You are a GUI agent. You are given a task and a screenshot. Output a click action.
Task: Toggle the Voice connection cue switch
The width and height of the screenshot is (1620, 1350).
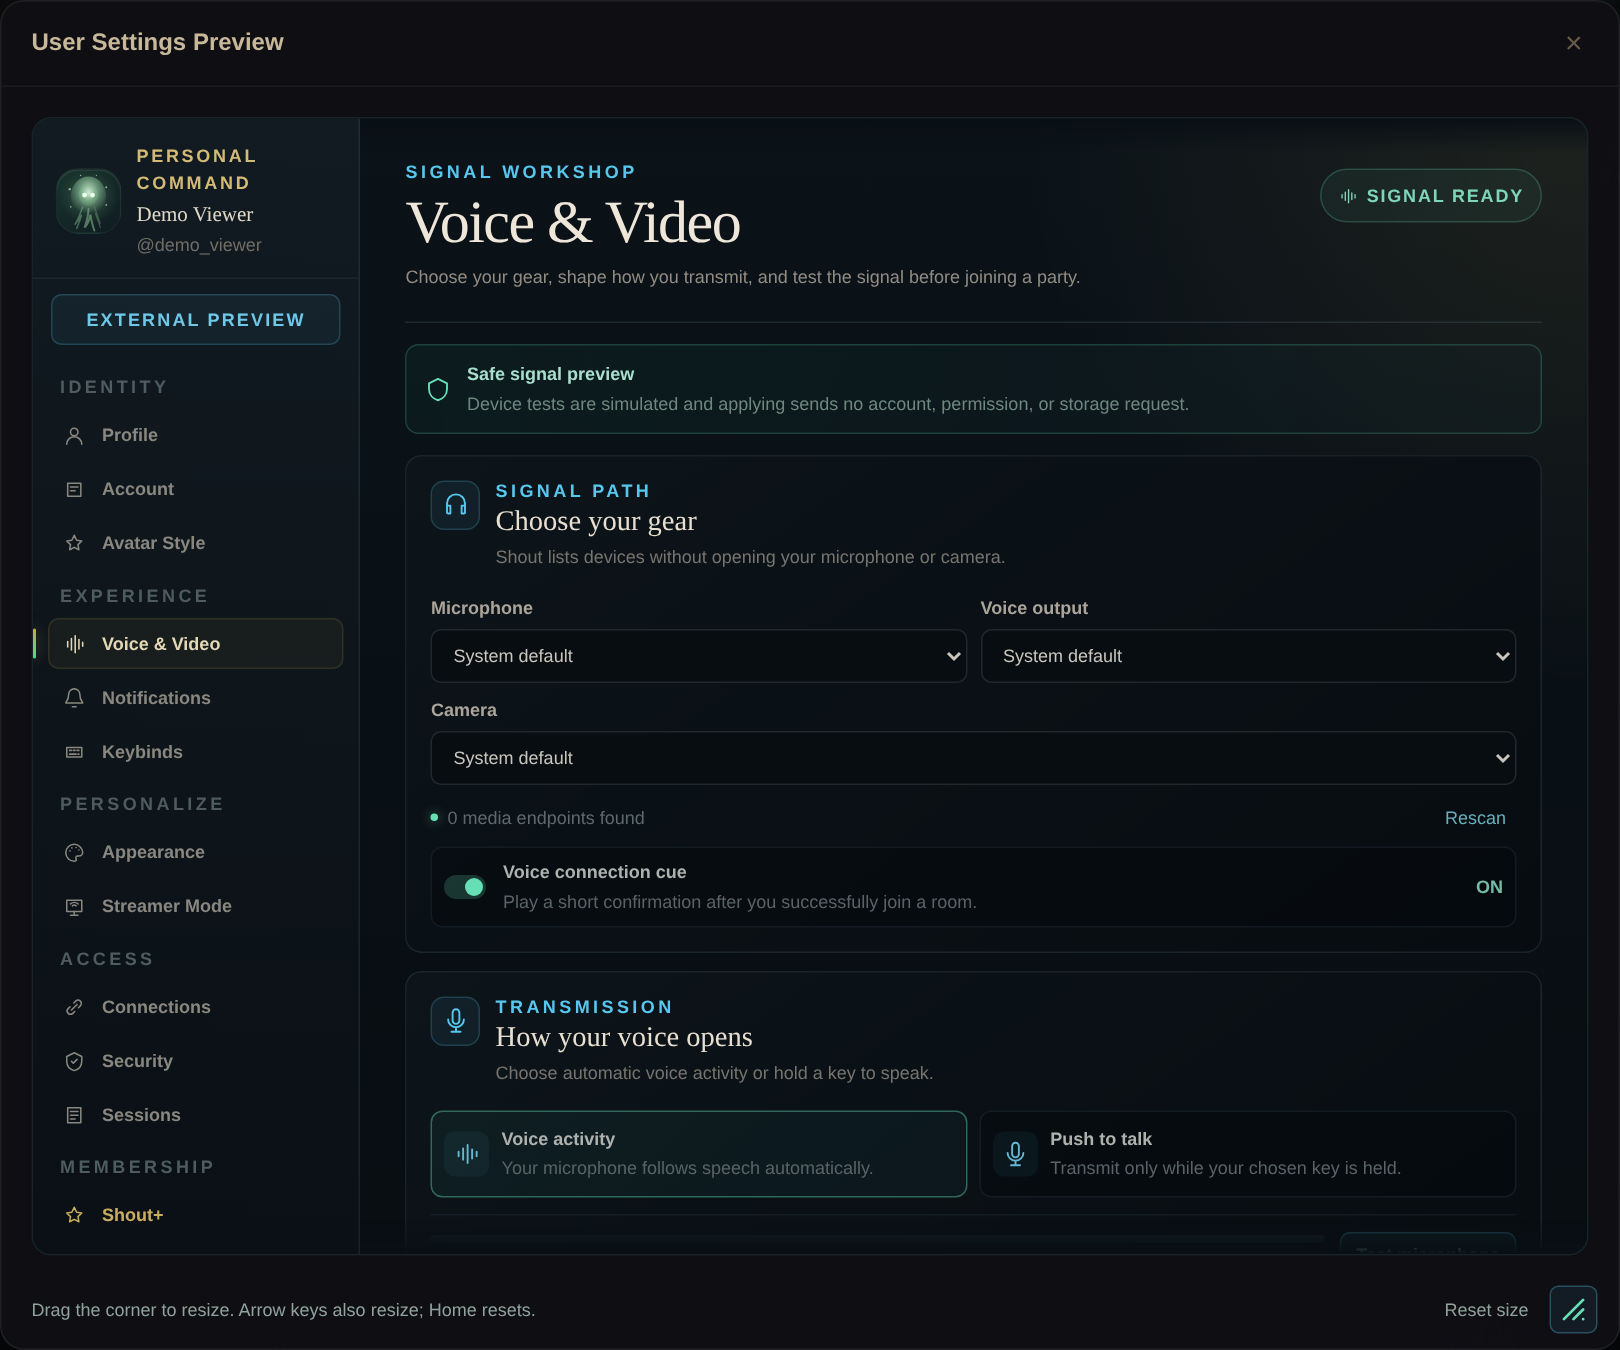(465, 887)
